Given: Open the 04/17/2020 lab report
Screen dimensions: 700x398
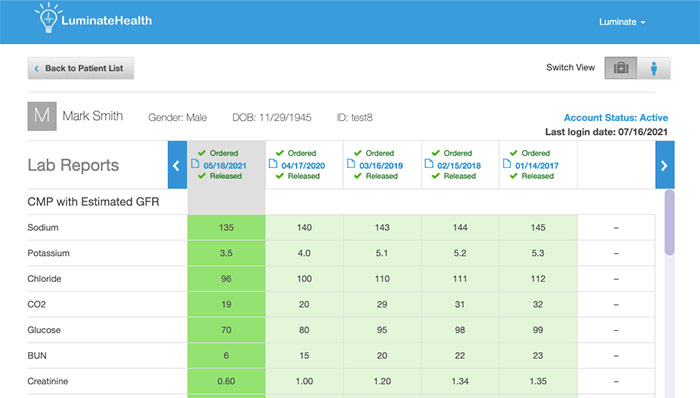Looking at the screenshot, I should [303, 166].
